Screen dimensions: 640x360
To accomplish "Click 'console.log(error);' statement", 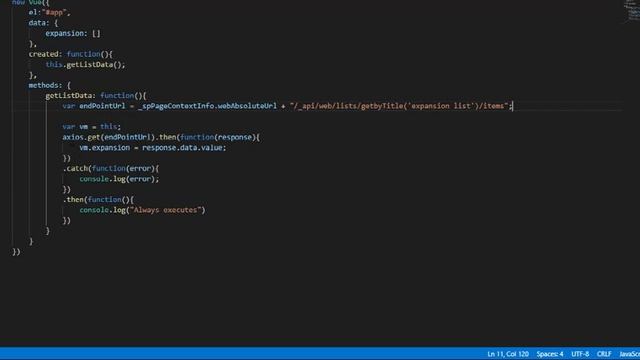I will pyautogui.click(x=119, y=179).
